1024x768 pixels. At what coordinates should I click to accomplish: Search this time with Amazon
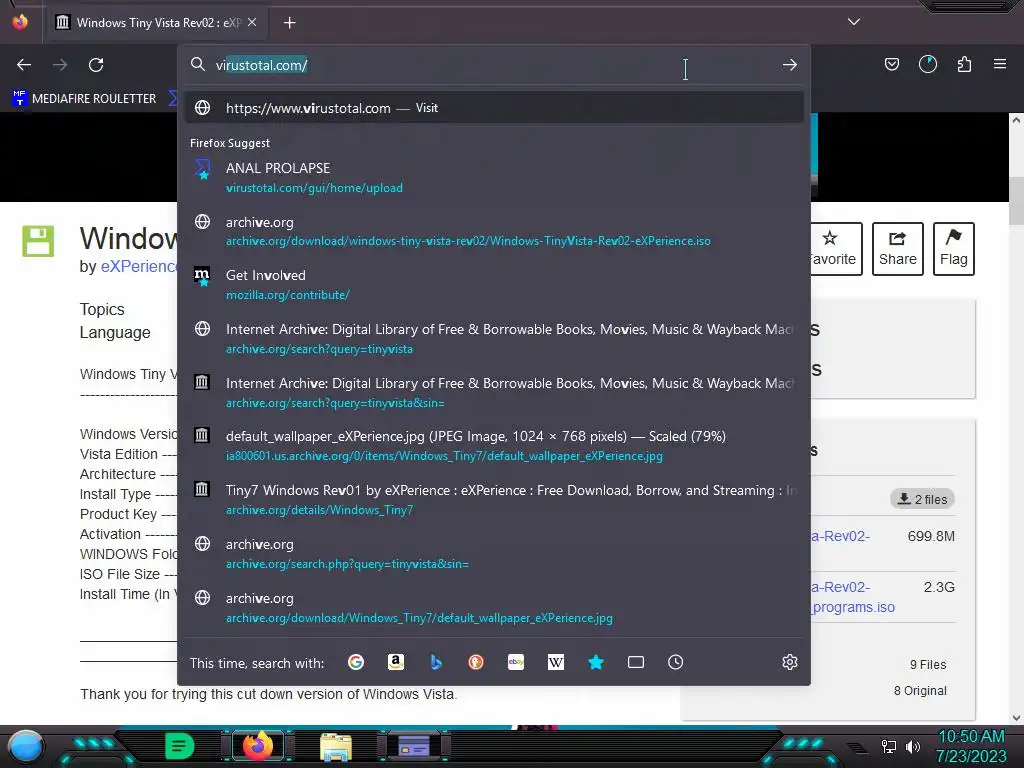coord(396,662)
